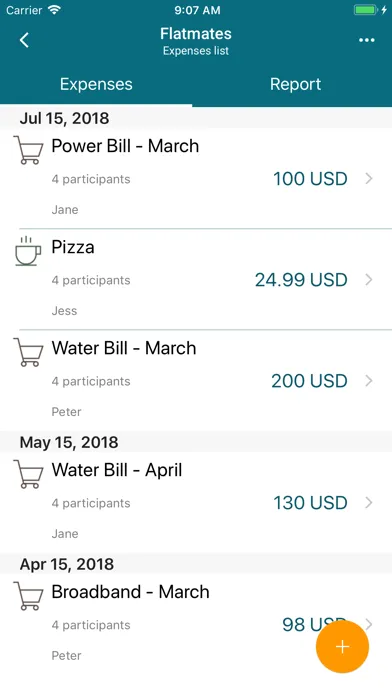Image resolution: width=392 pixels, height=696 pixels.
Task: Click cart icon beside Water Bill - March
Action: (x=28, y=352)
